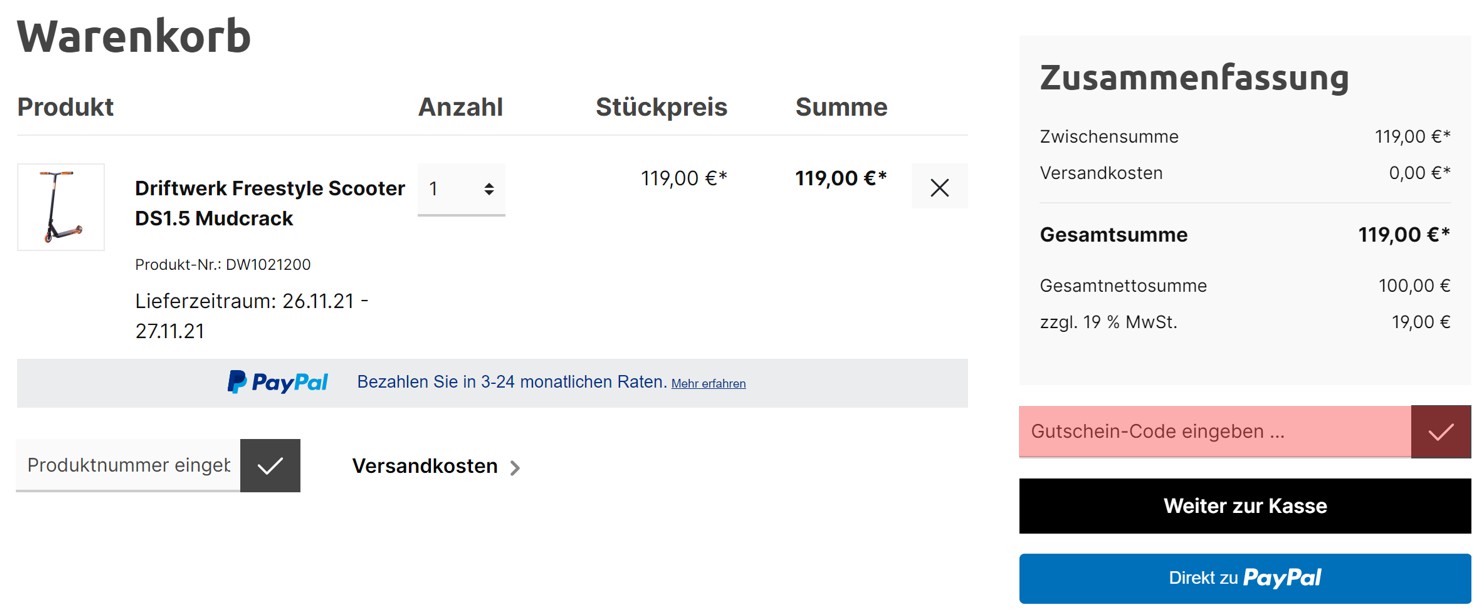Click the Zusammenfassung heading
This screenshot has width=1480, height=609.
pos(1194,77)
